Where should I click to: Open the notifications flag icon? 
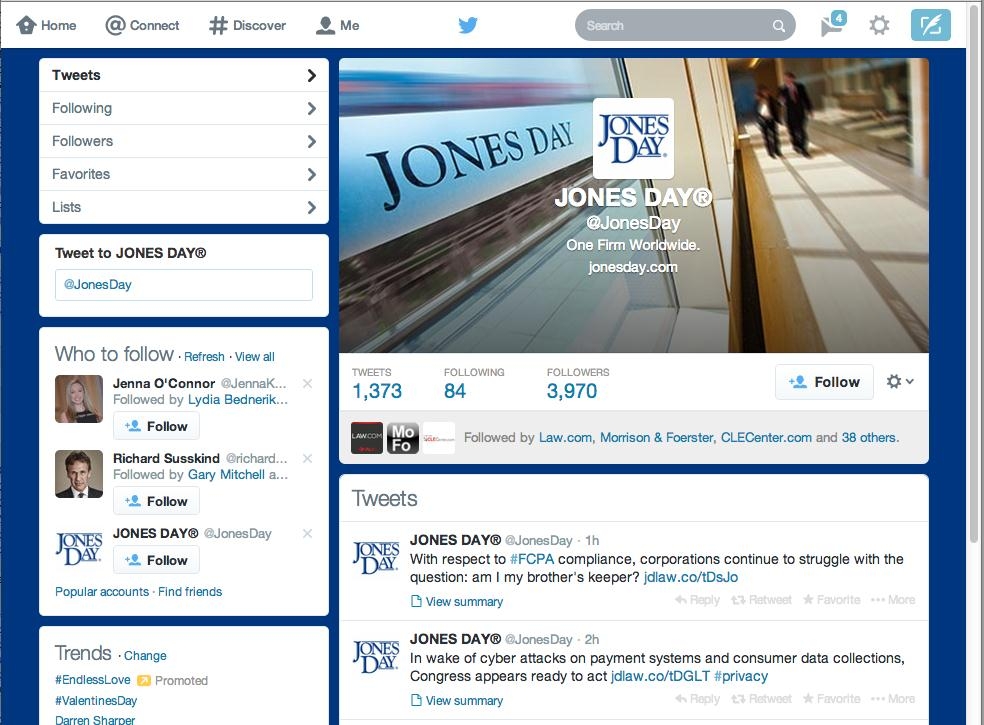coord(833,24)
